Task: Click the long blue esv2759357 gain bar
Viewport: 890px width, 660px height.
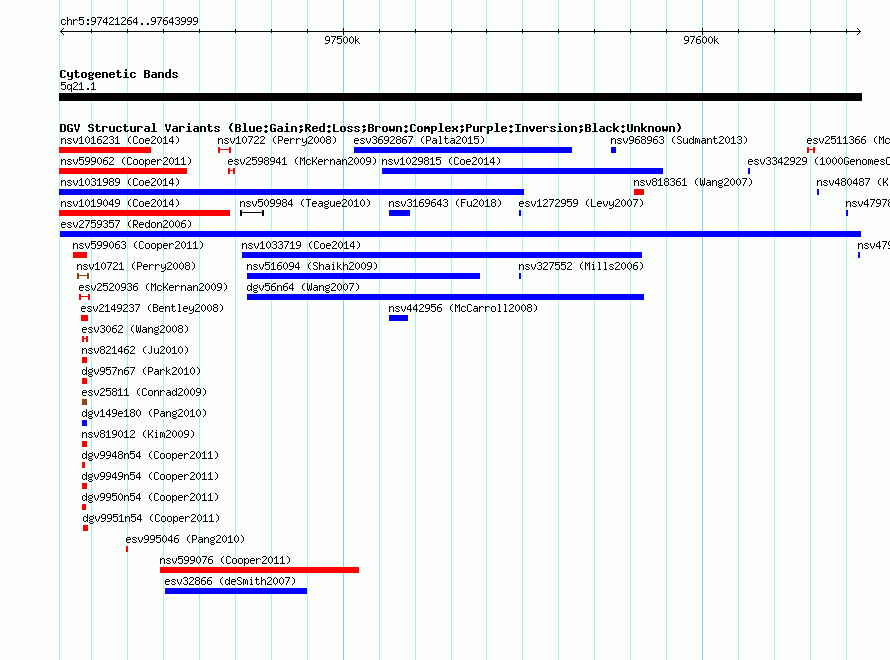Action: pos(460,234)
